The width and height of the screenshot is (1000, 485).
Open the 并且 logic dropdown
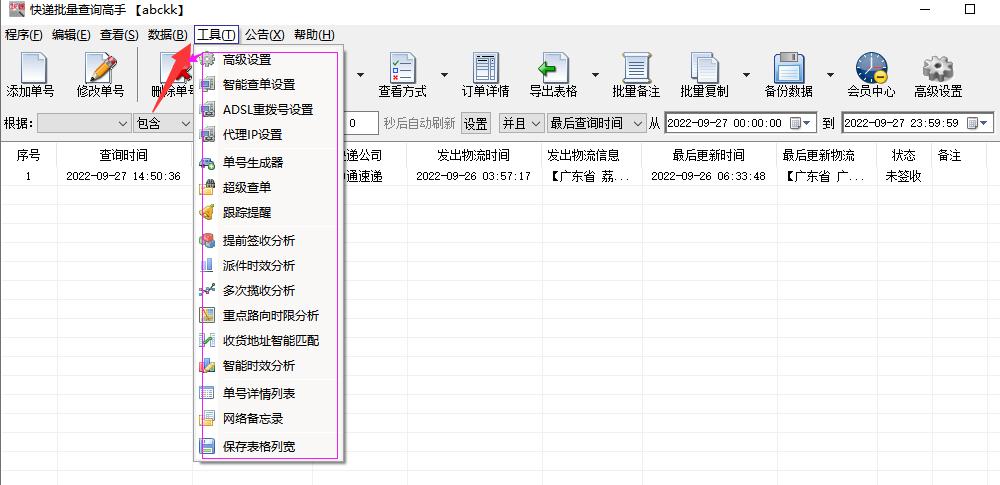point(521,123)
